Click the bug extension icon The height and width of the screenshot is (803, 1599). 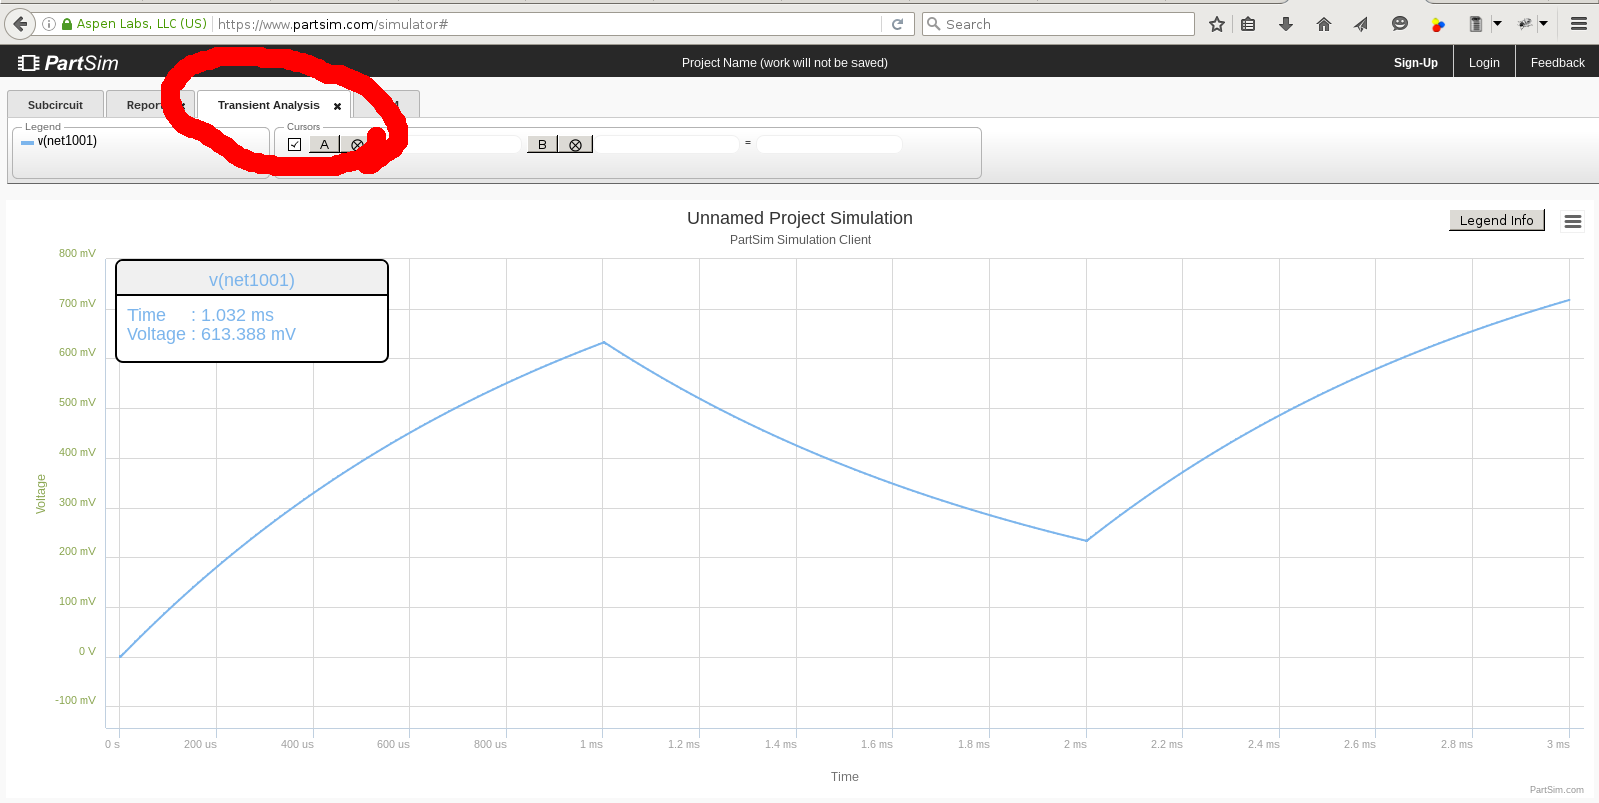(1525, 24)
